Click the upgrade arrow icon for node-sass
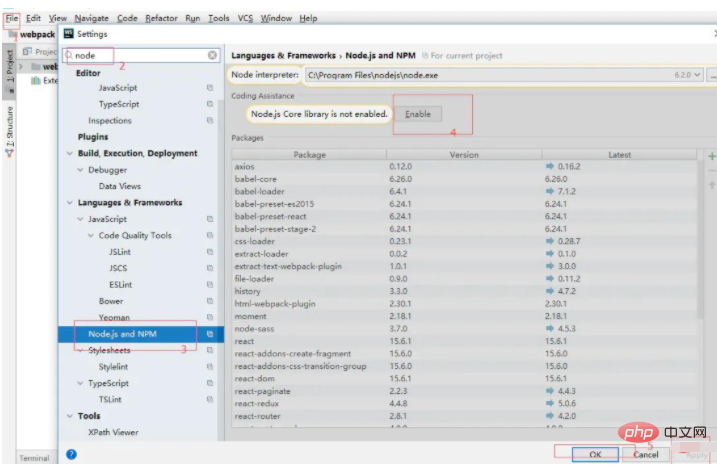717x465 pixels. (x=550, y=328)
